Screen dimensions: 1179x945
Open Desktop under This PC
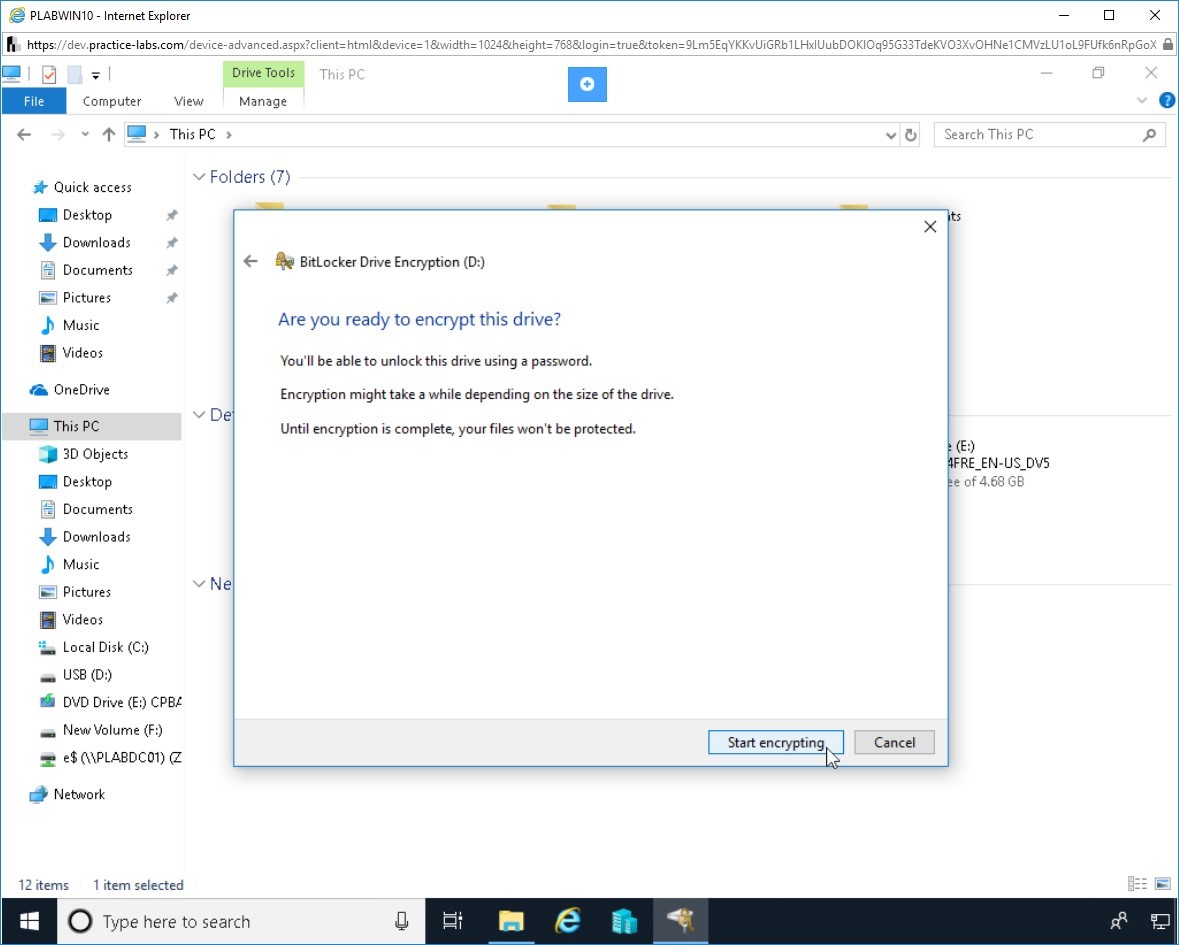87,482
